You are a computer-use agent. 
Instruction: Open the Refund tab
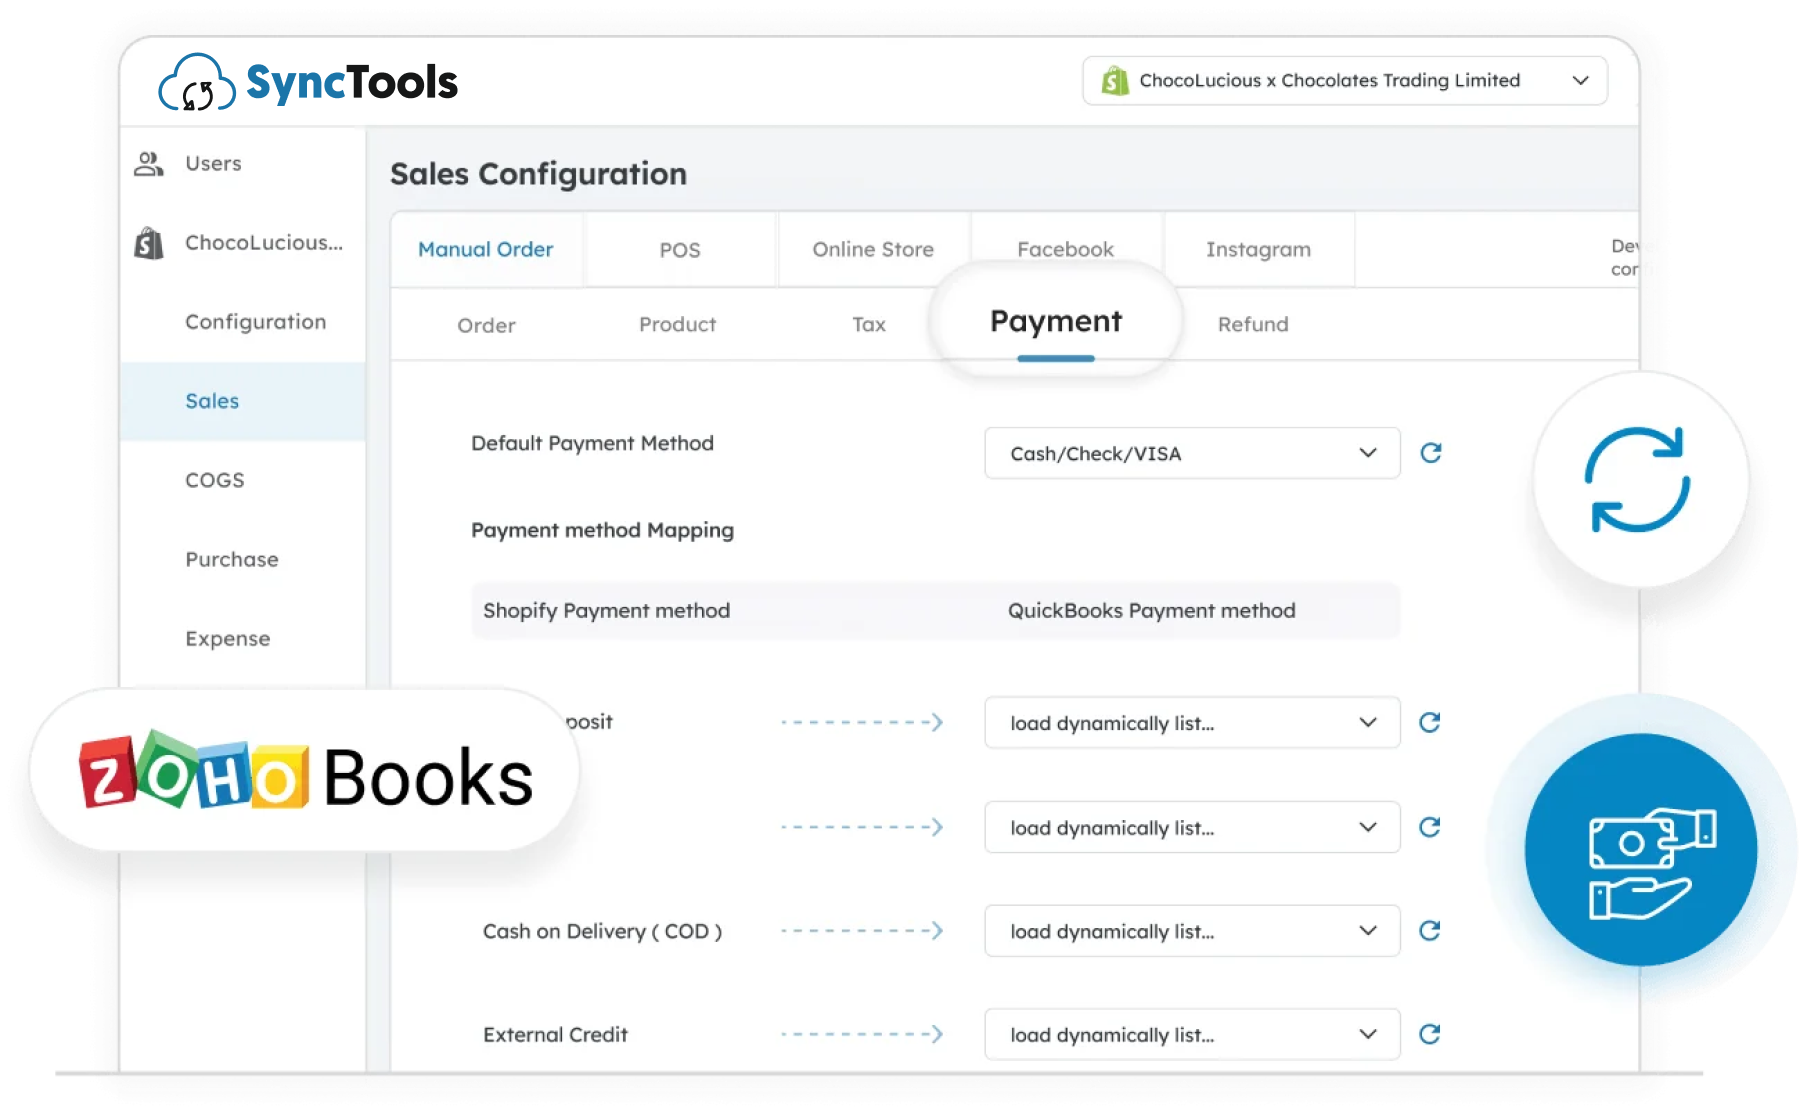[x=1252, y=324]
